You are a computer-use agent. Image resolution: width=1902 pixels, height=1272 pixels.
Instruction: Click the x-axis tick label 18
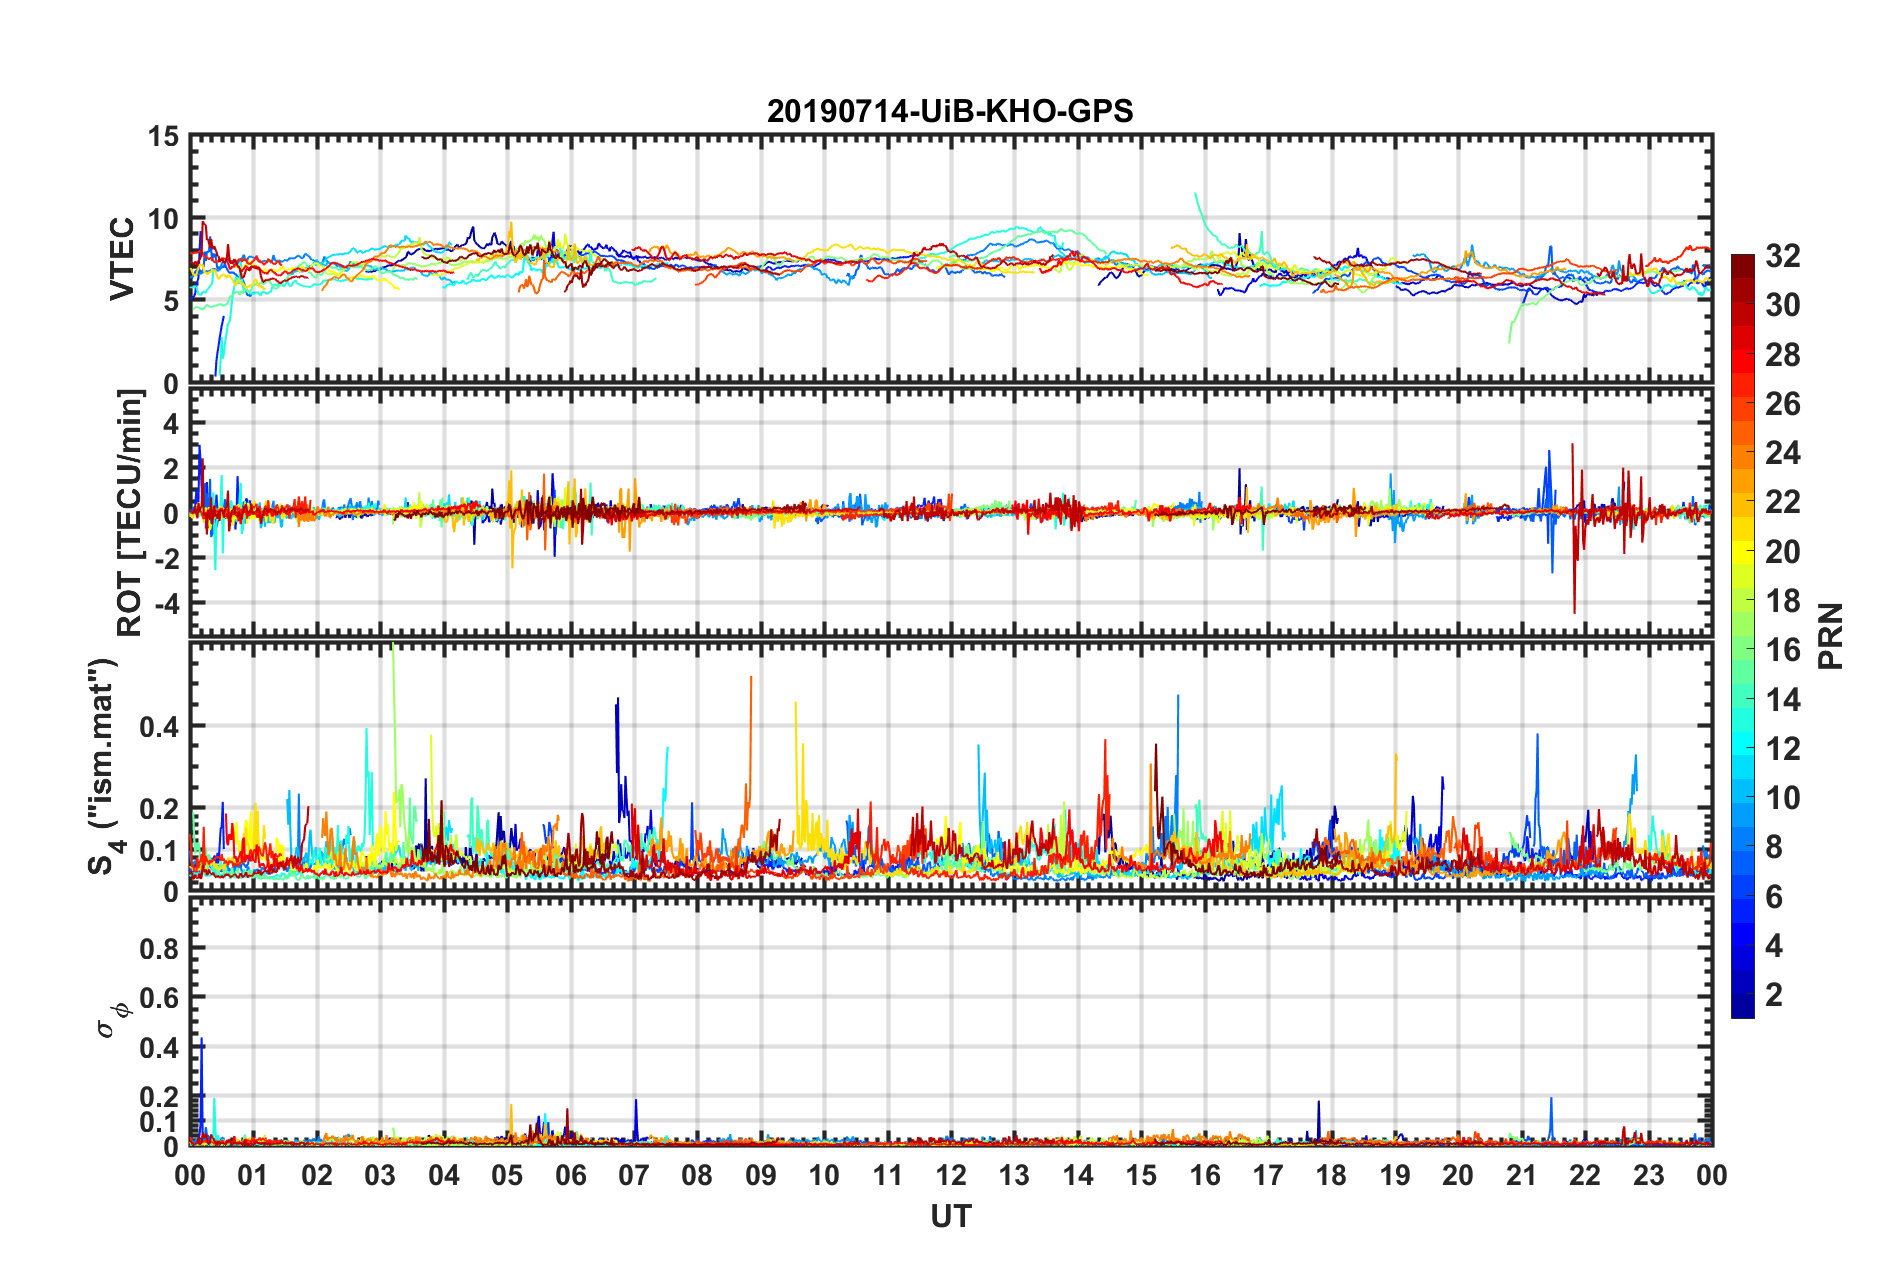[x=1331, y=1175]
